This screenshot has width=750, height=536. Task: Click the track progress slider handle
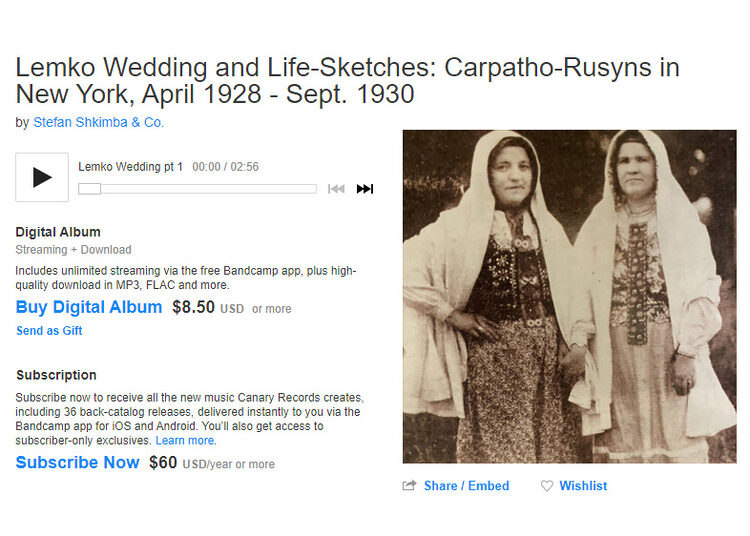[89, 189]
